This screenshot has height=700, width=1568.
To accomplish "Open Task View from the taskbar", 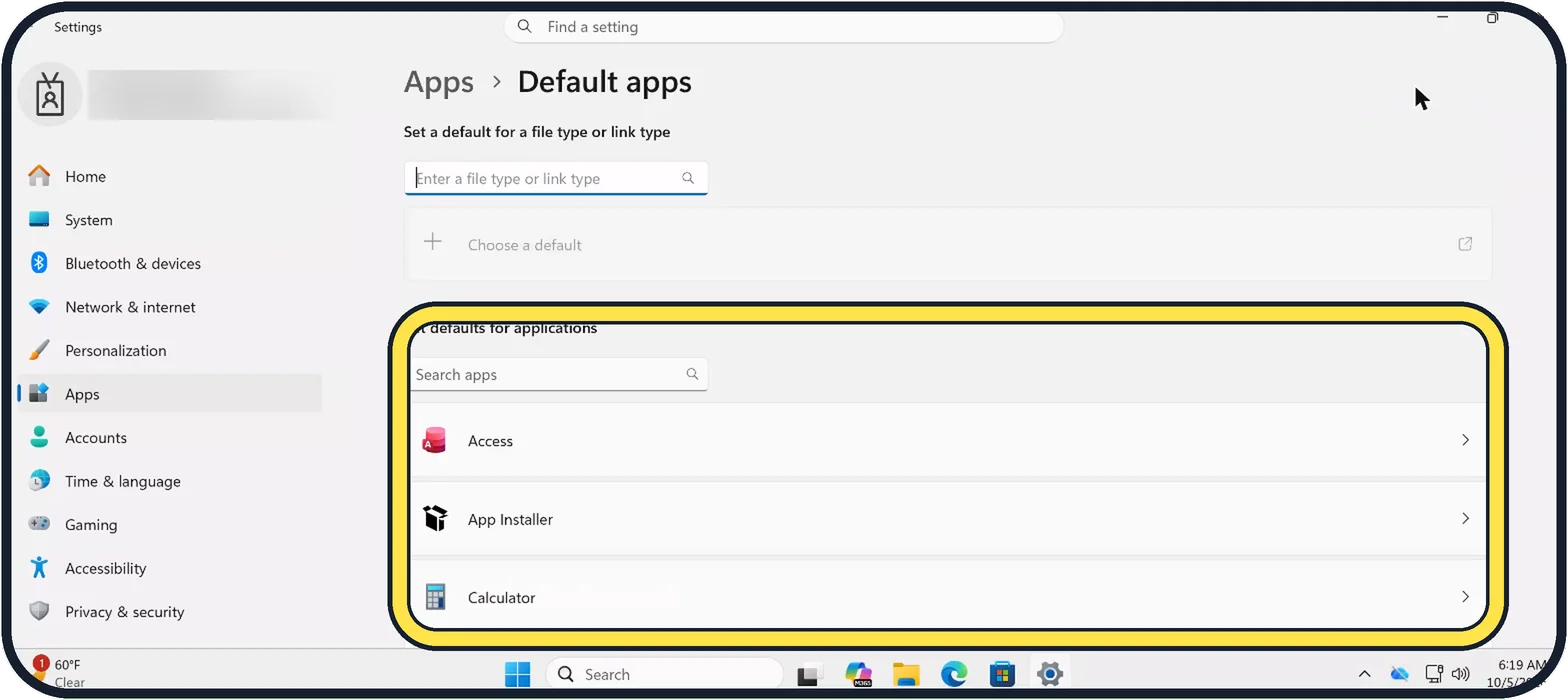I will pos(809,675).
